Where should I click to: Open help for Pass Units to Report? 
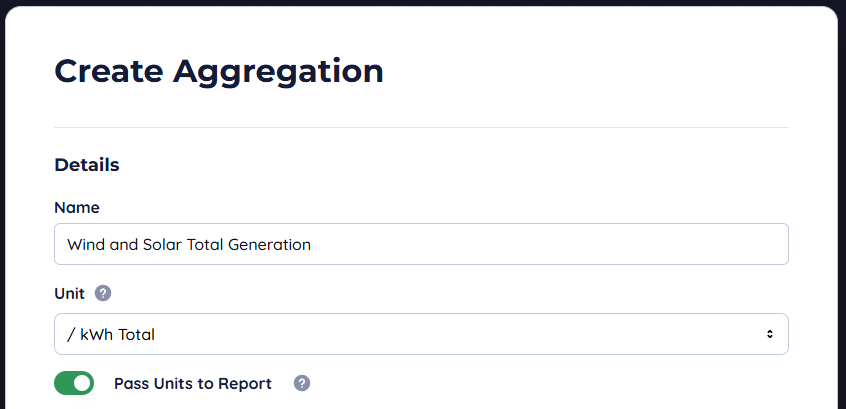[302, 383]
